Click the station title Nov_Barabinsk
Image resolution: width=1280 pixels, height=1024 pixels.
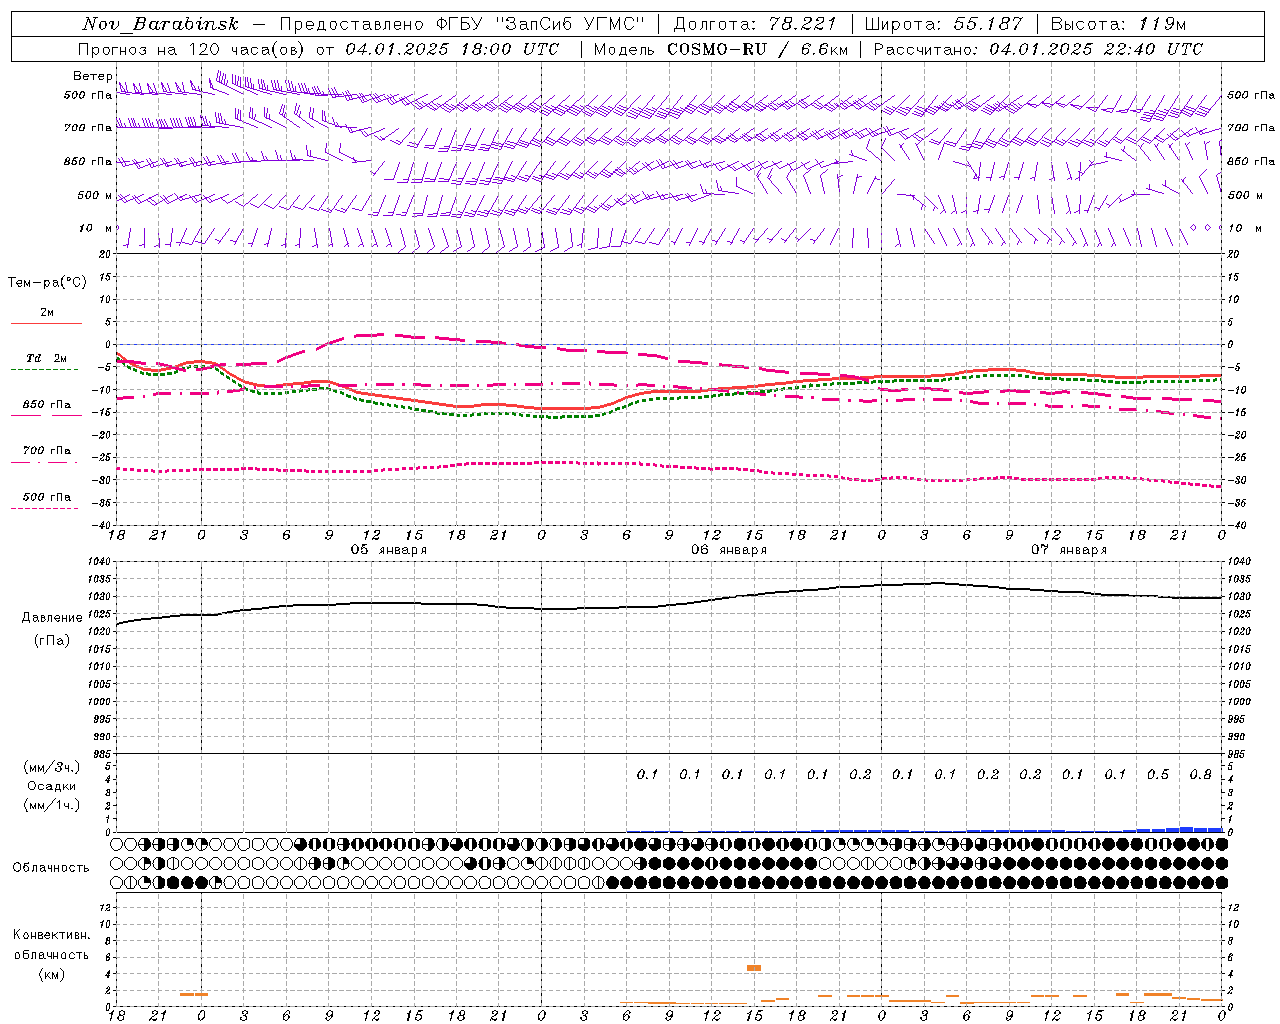pos(161,24)
